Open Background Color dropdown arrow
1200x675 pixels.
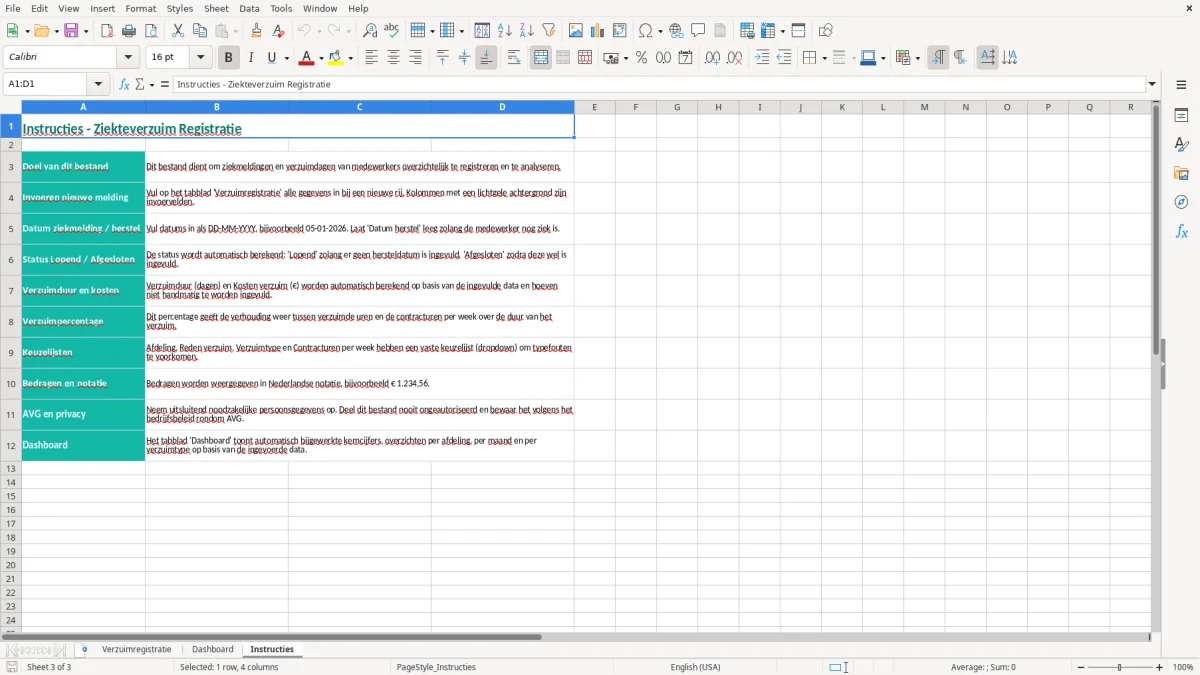[350, 58]
